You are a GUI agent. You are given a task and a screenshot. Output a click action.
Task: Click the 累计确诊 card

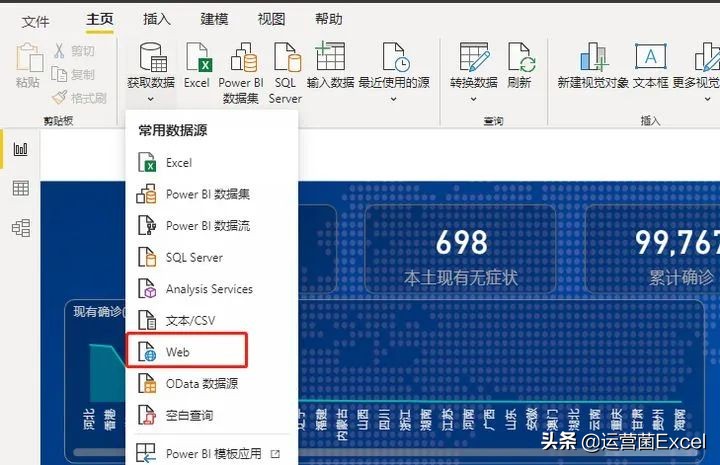[652, 249]
